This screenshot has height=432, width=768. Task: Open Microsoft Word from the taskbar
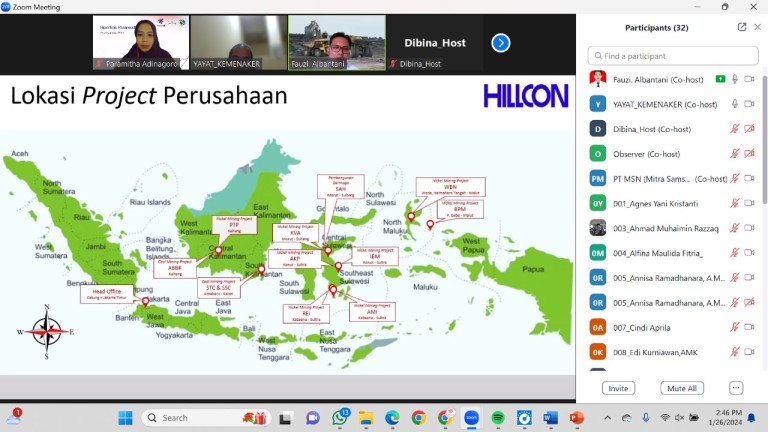pos(550,417)
